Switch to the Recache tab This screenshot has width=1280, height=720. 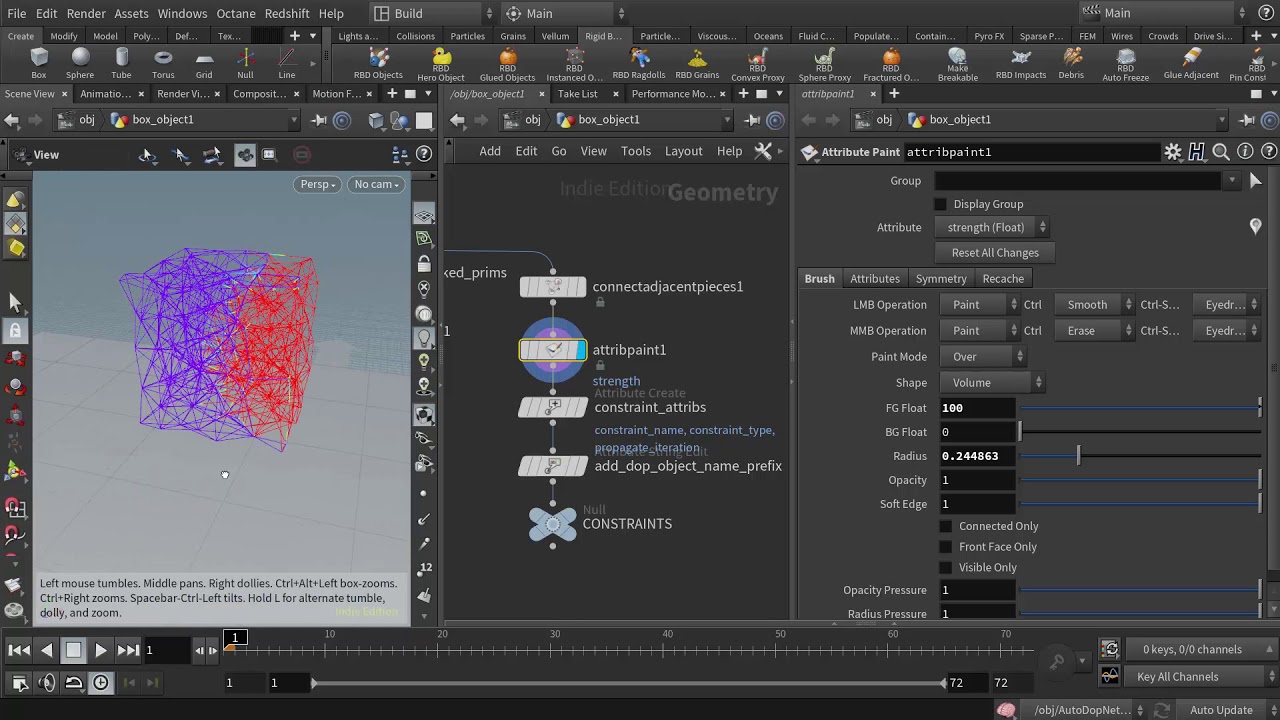click(1003, 279)
